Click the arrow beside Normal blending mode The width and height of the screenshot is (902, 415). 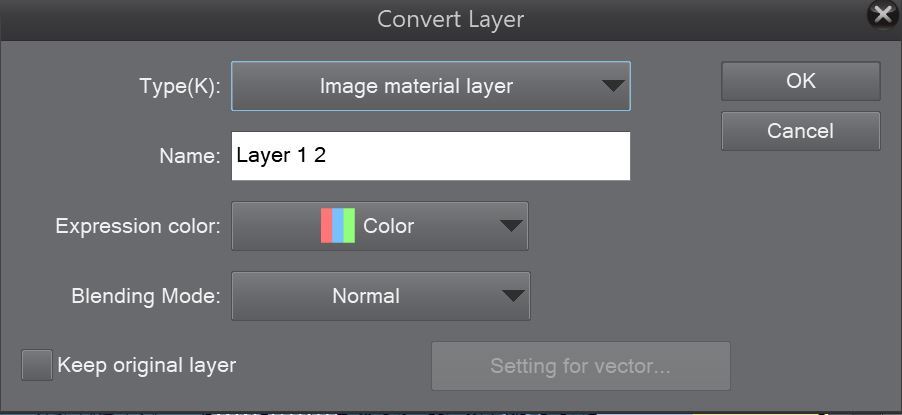(513, 296)
